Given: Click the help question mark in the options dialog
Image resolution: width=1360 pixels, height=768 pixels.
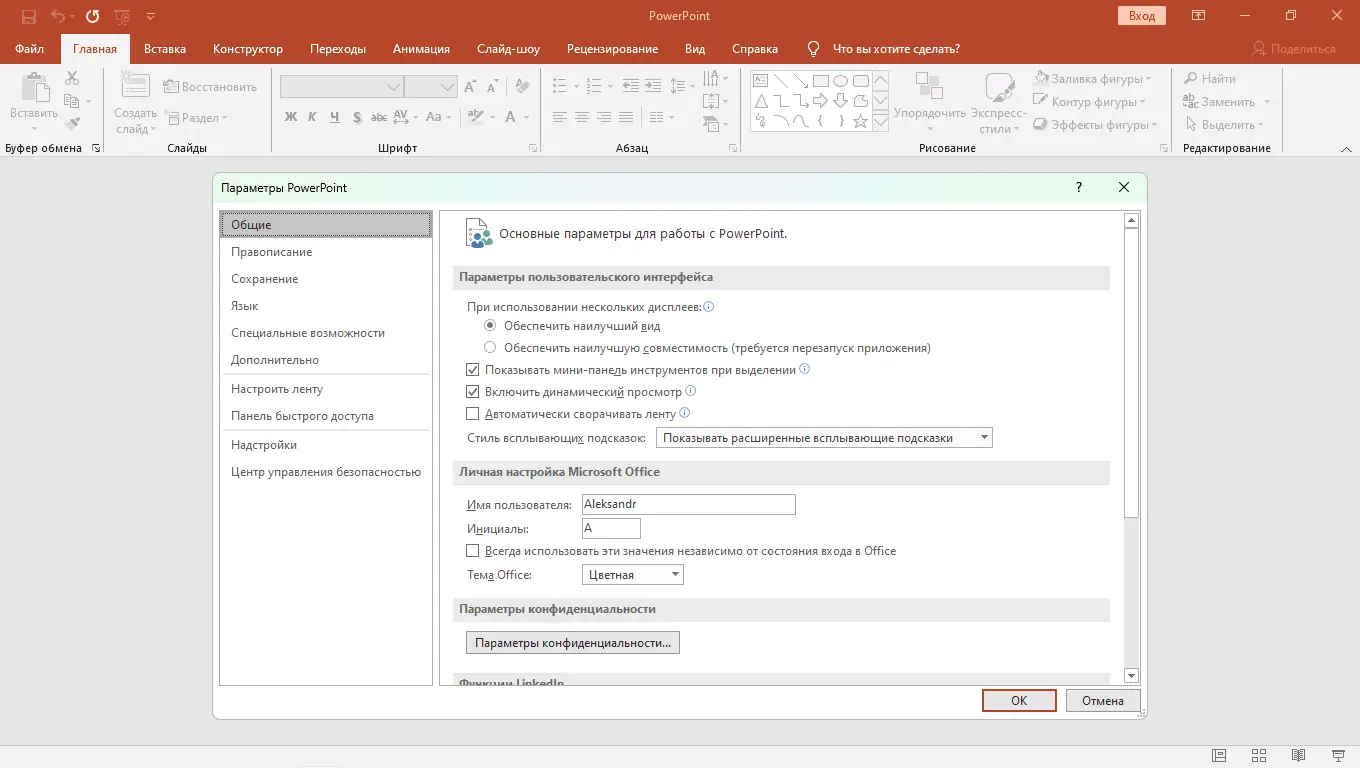Looking at the screenshot, I should (1079, 187).
